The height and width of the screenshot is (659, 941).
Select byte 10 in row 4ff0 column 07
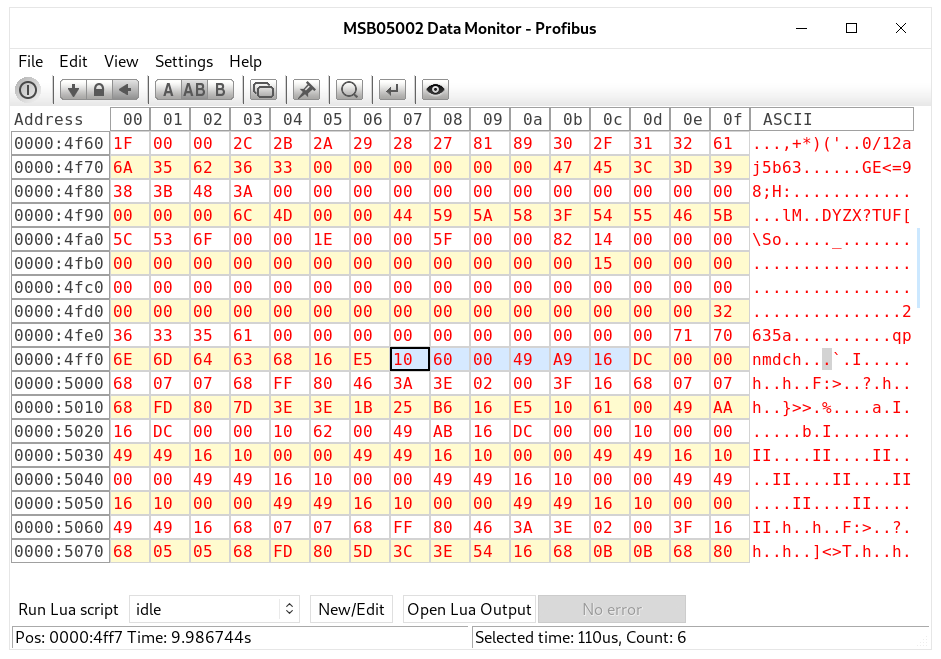click(410, 360)
